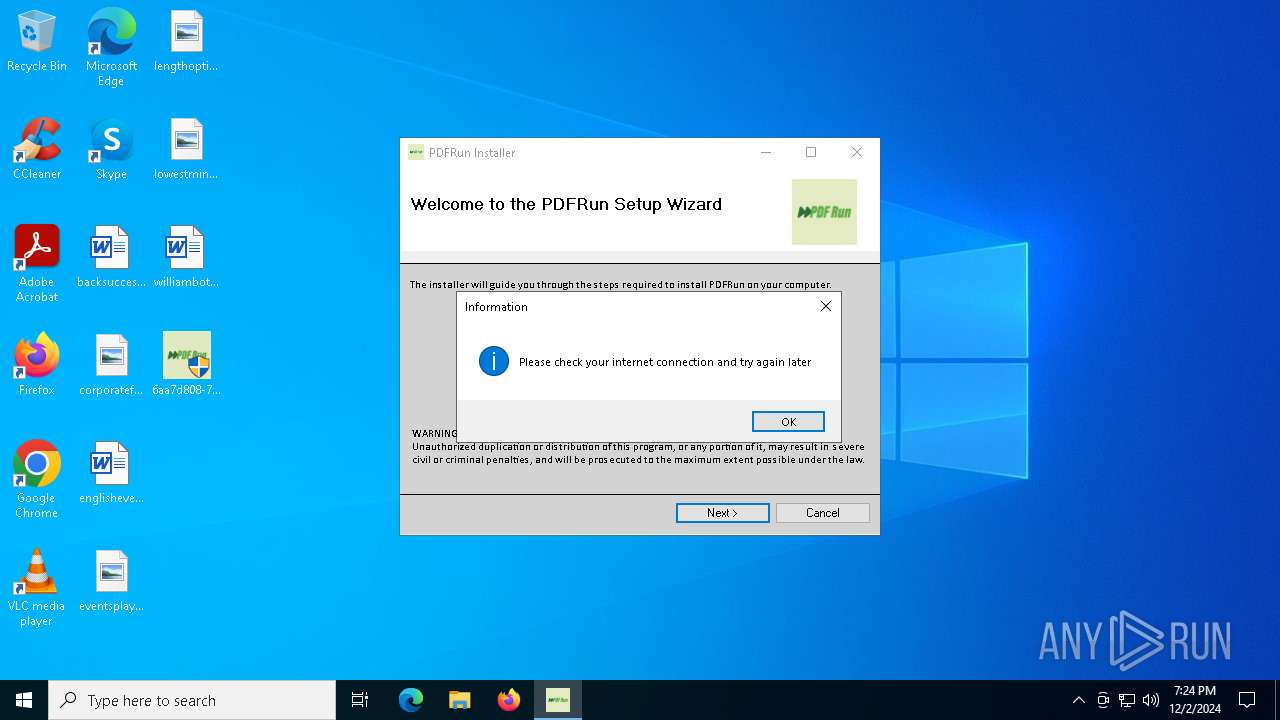
Task: Select the Adobe Acrobat desktop shortcut
Action: [37, 264]
